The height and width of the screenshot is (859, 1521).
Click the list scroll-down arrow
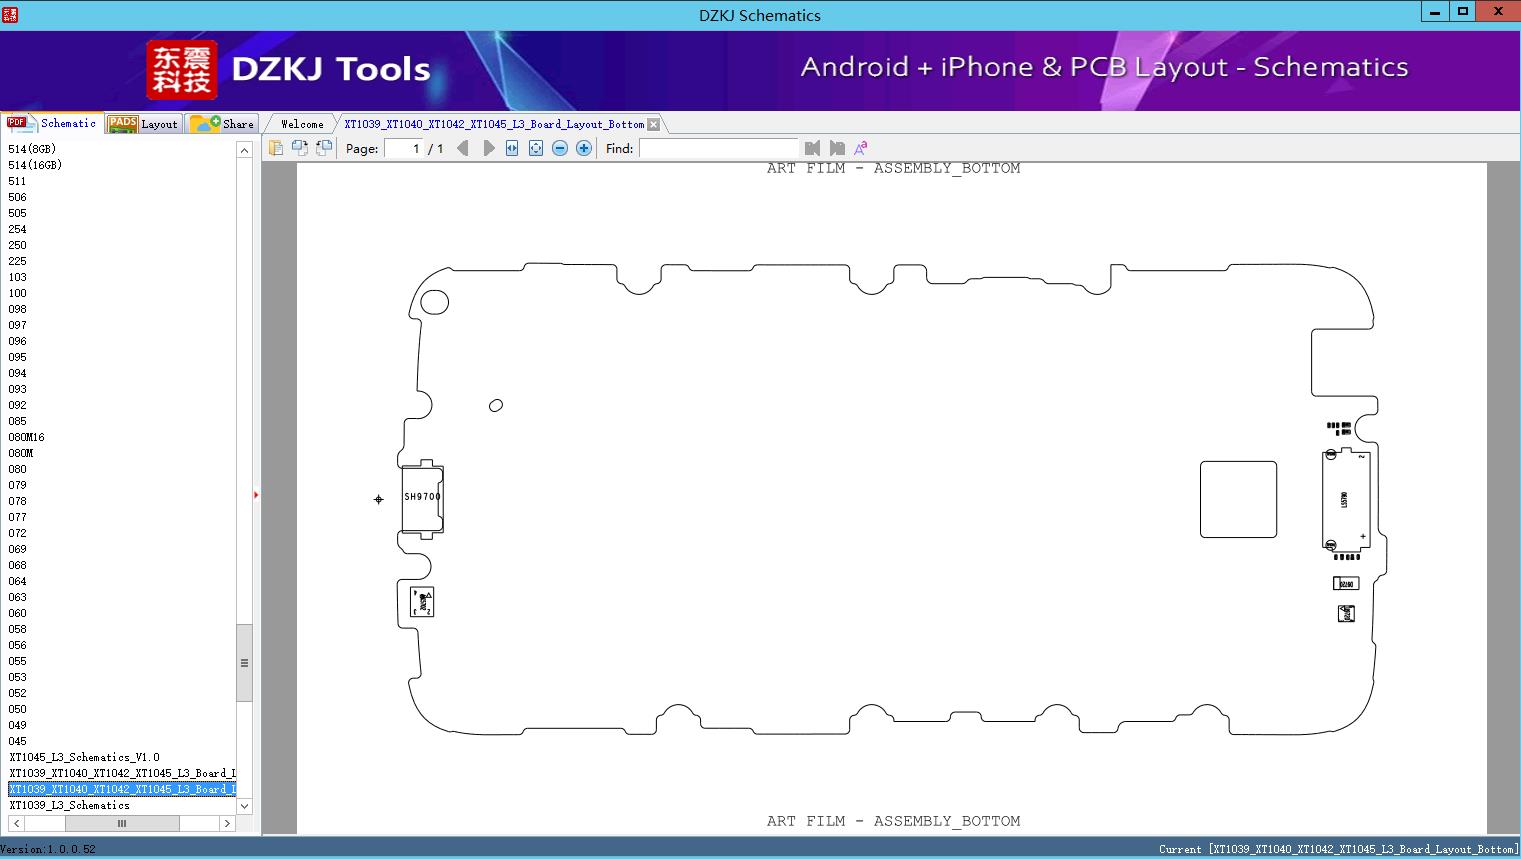[244, 805]
